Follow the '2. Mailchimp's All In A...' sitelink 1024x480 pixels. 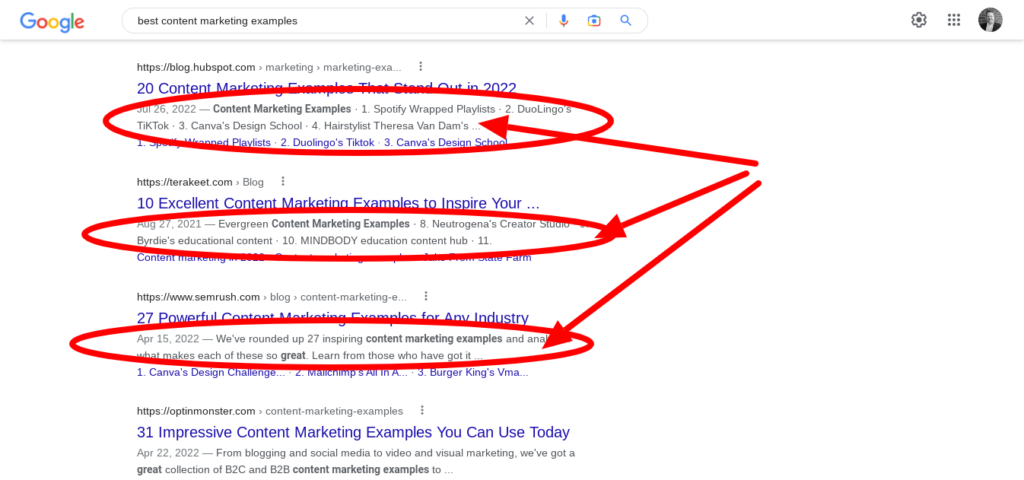coord(351,373)
